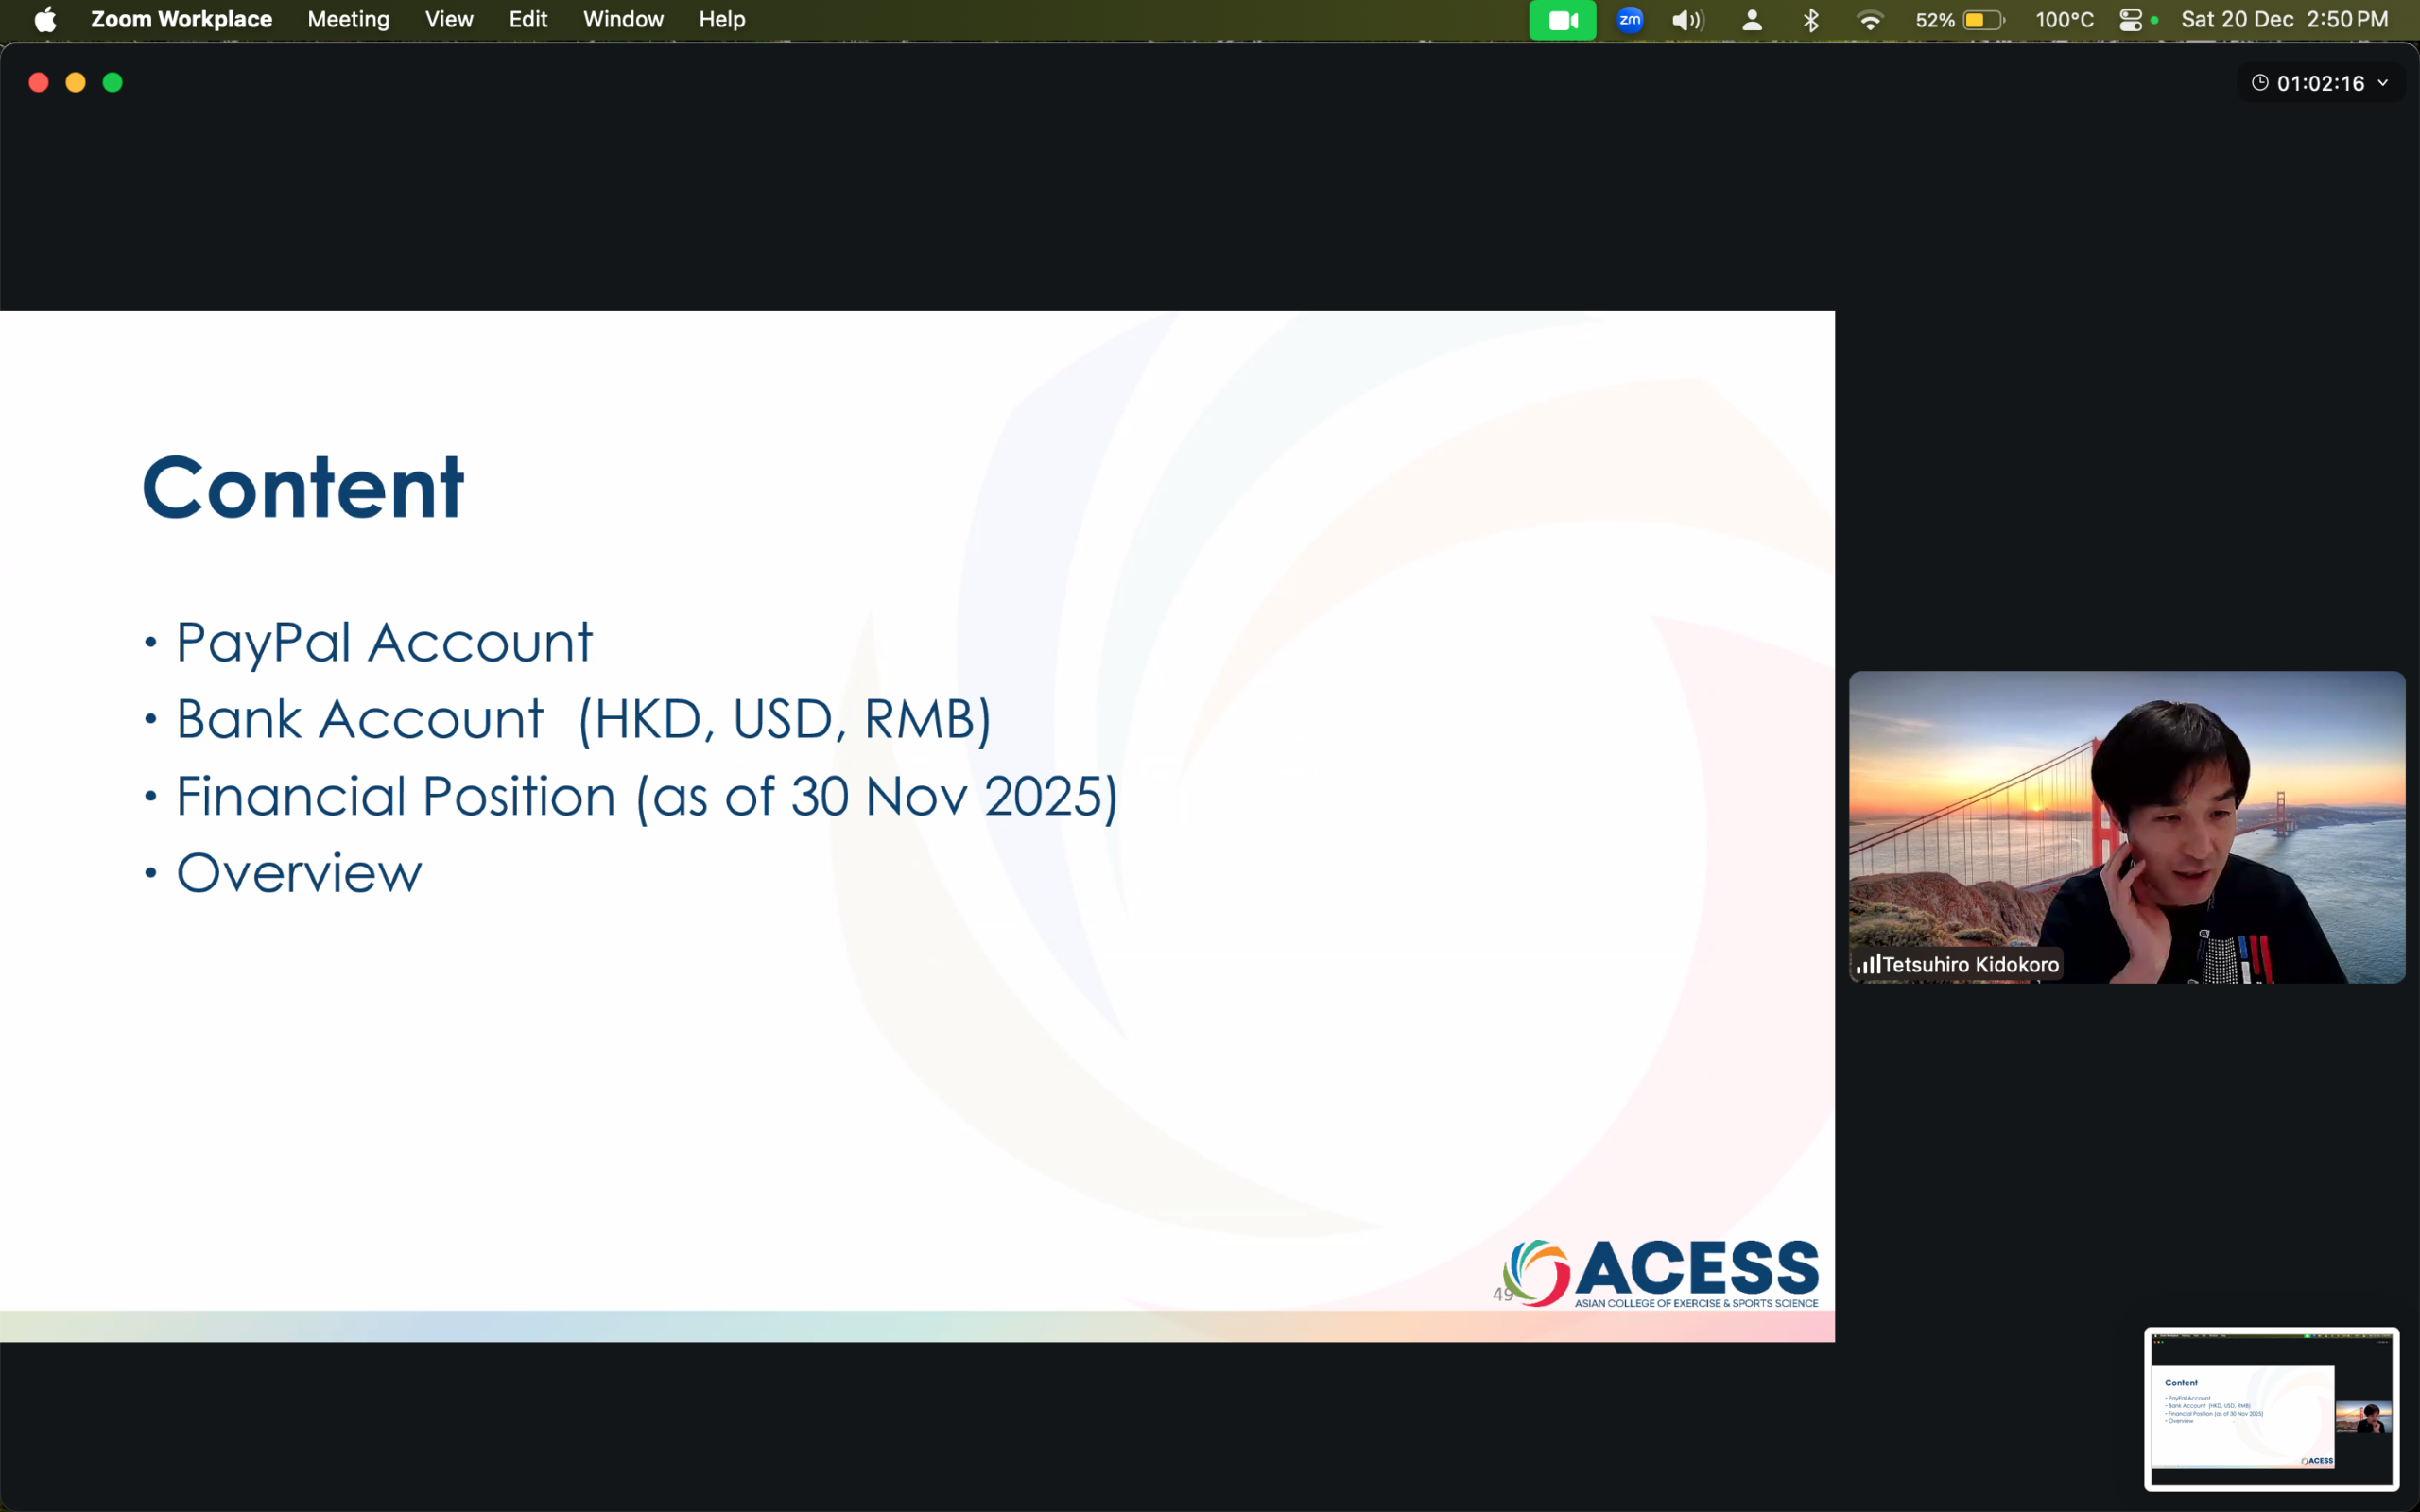This screenshot has height=1512, width=2420.
Task: Open the Edit menu
Action: coord(528,20)
